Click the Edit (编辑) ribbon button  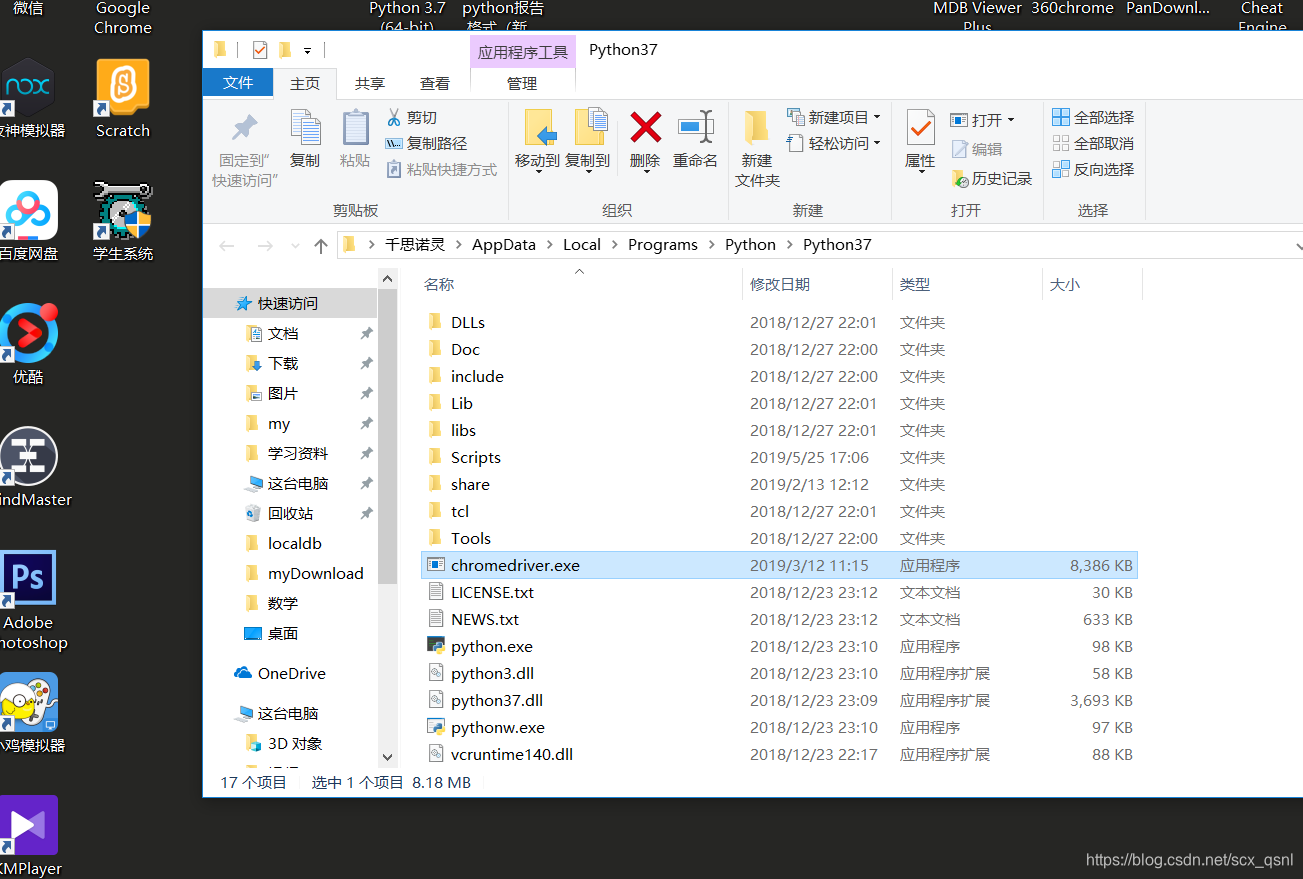click(x=976, y=149)
